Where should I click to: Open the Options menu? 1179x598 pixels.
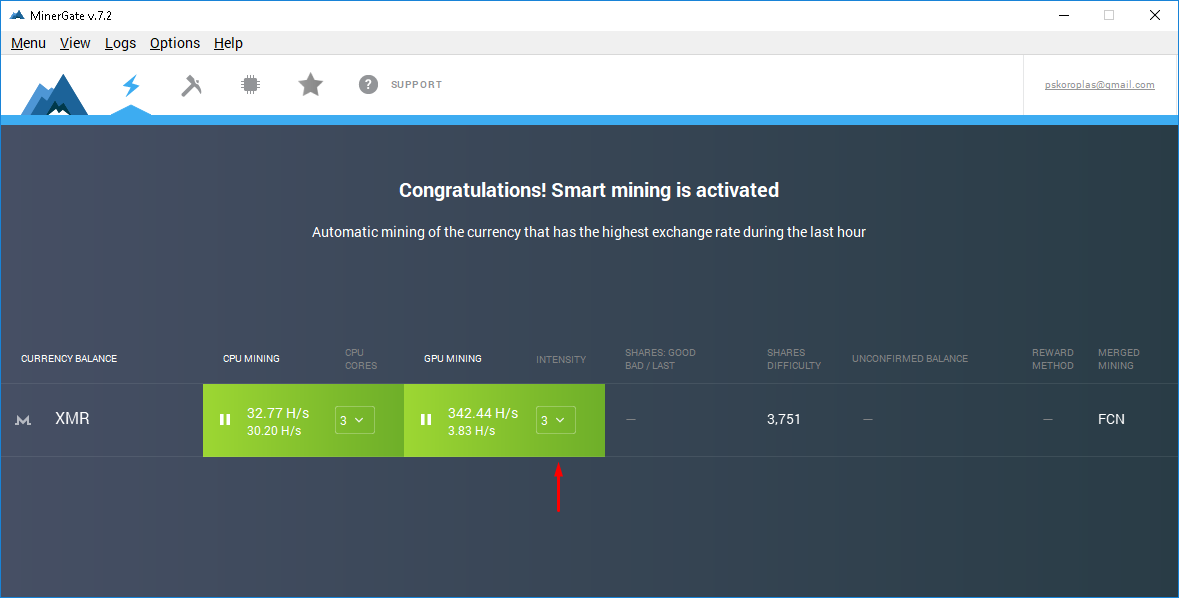[x=175, y=43]
